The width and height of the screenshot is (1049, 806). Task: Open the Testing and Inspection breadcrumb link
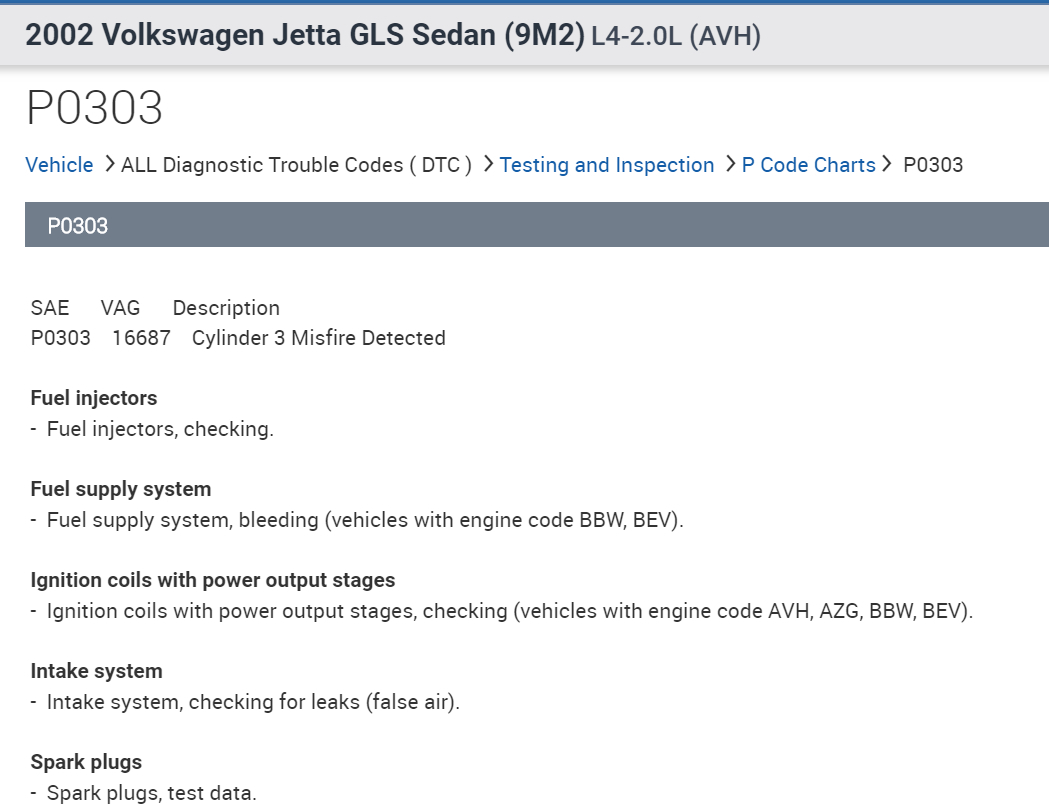coord(607,165)
